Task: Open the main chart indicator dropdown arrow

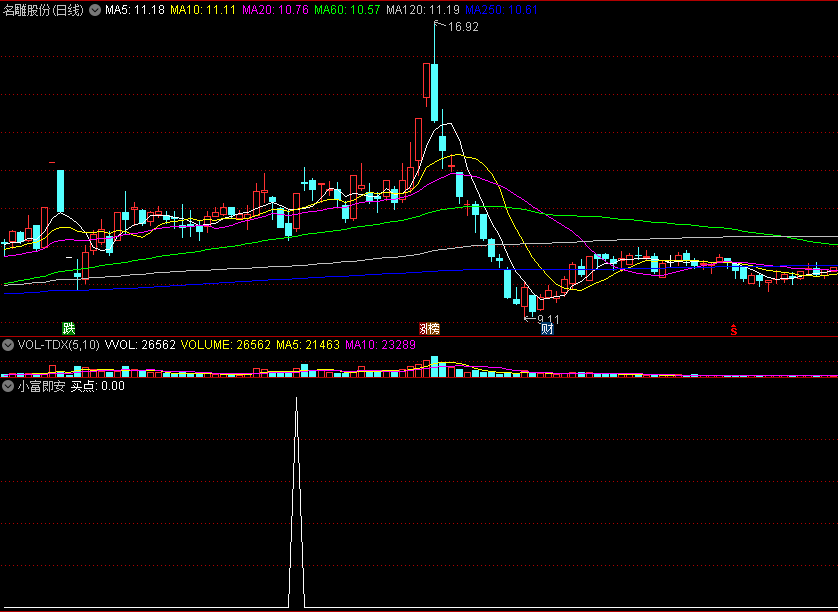Action: 95,10
